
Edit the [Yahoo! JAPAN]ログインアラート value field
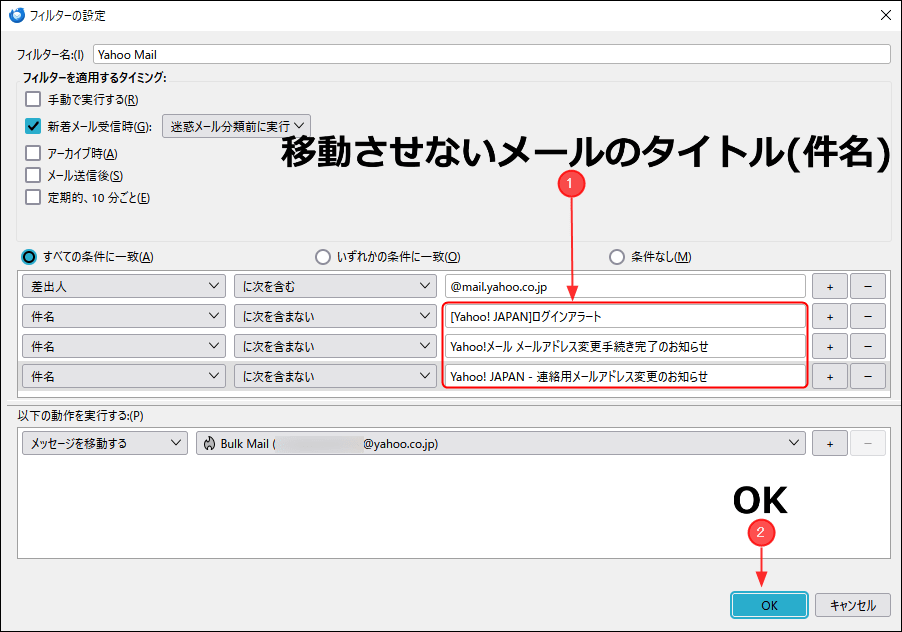(x=625, y=316)
